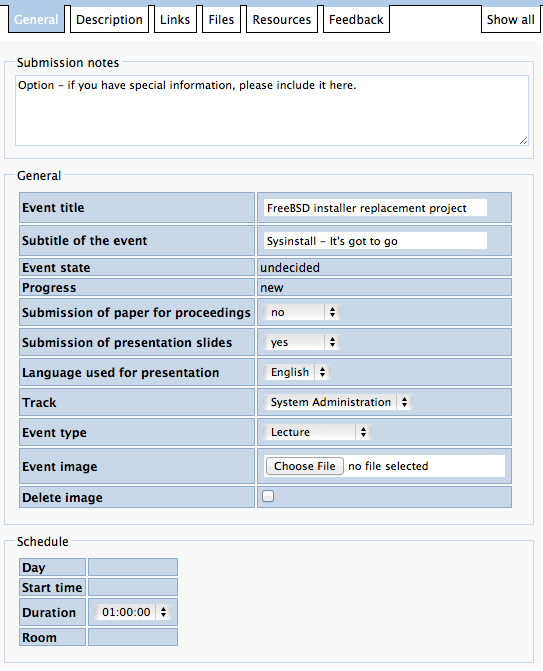The width and height of the screenshot is (543, 671).
Task: Open the Feedback tab
Action: pos(356,20)
